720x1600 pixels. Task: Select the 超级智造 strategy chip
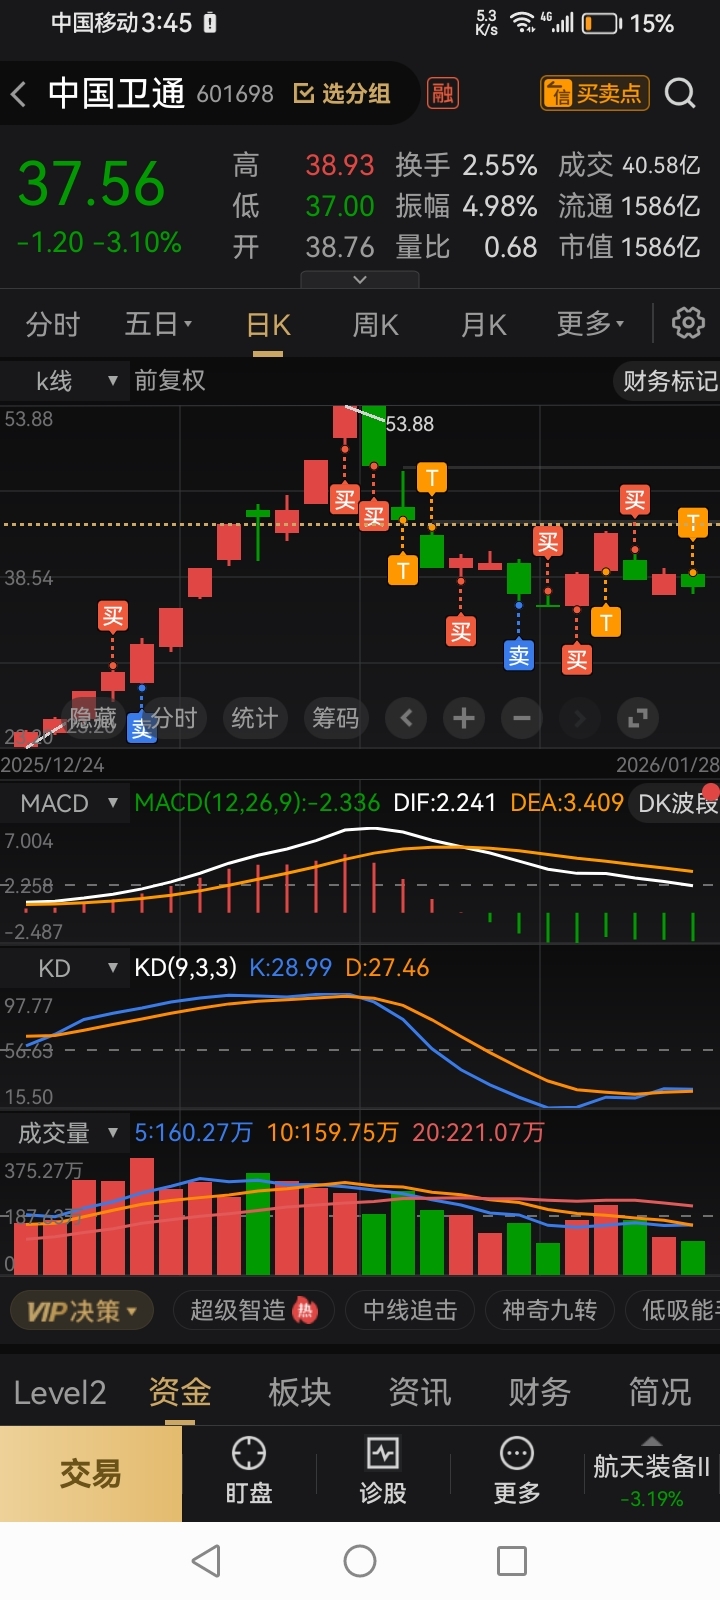coord(253,1310)
